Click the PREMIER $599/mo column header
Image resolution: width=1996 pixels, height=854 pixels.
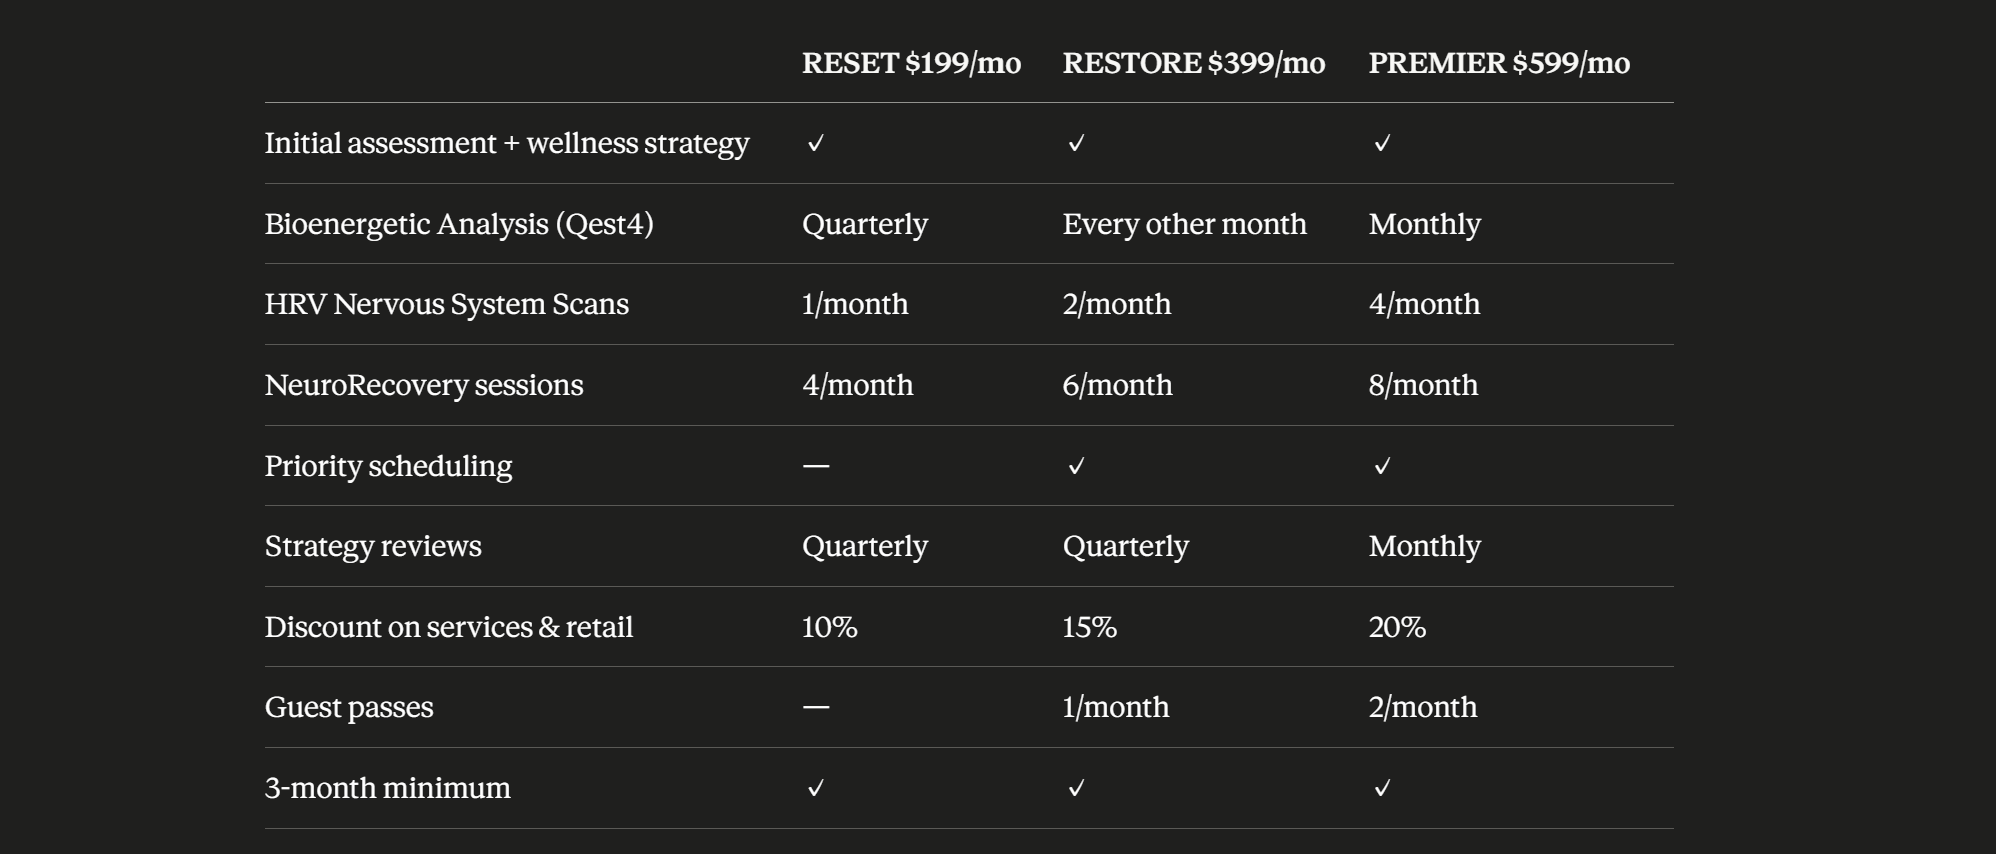click(1499, 63)
